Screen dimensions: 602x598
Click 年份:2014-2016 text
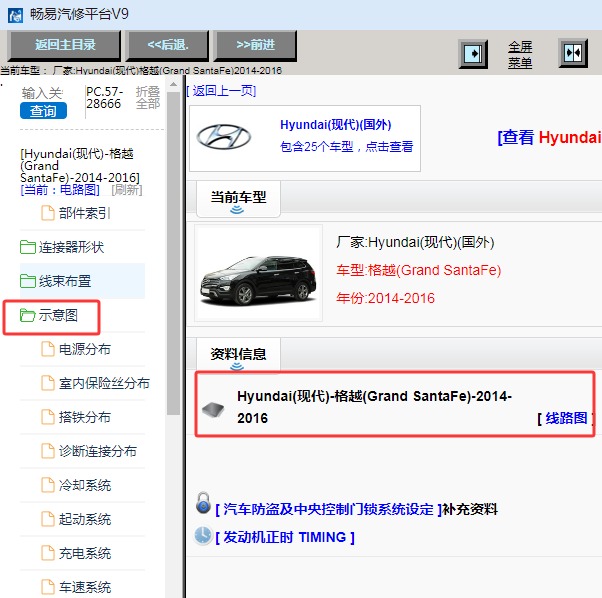tap(385, 298)
